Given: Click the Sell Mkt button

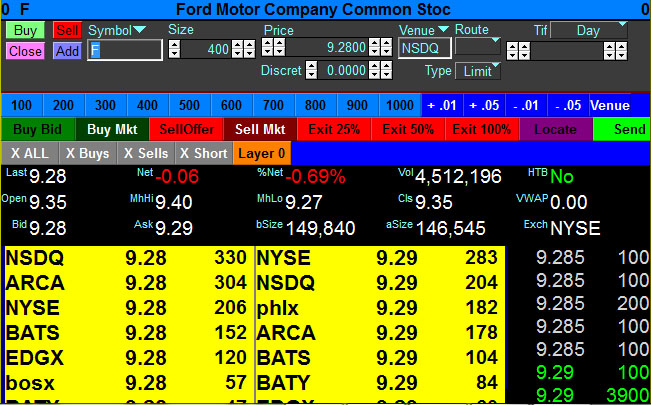Looking at the screenshot, I should [x=260, y=129].
